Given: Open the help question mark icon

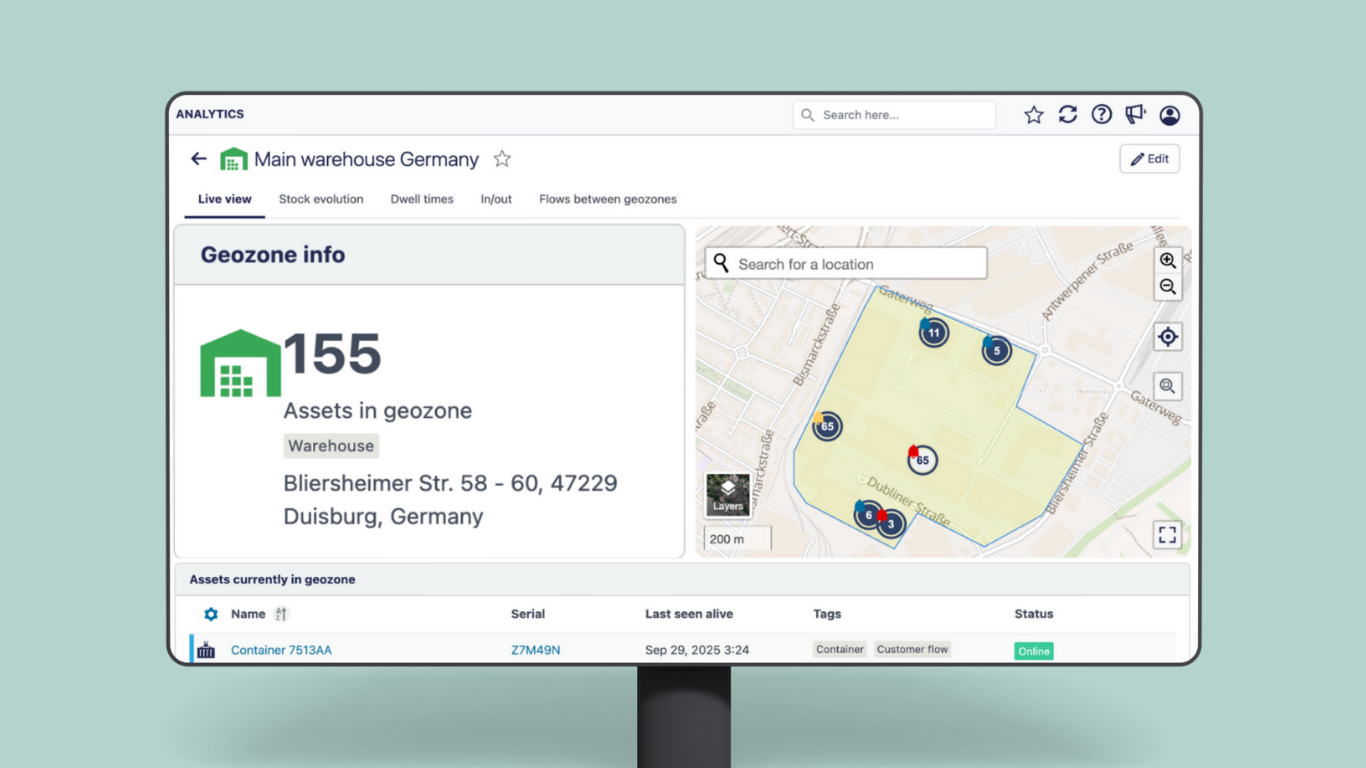Looking at the screenshot, I should [1101, 115].
